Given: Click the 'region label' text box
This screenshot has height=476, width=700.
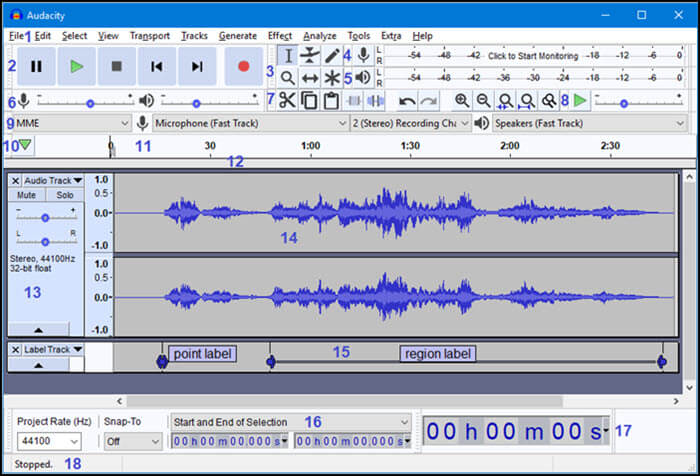Looking at the screenshot, I should [436, 354].
